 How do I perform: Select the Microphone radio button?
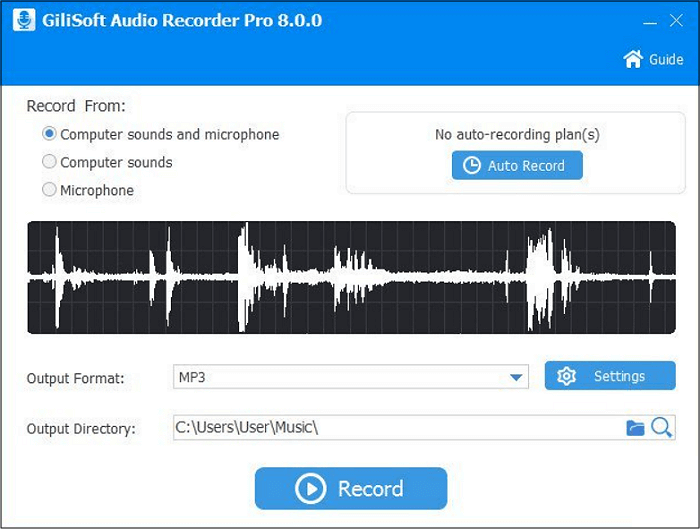coord(49,190)
